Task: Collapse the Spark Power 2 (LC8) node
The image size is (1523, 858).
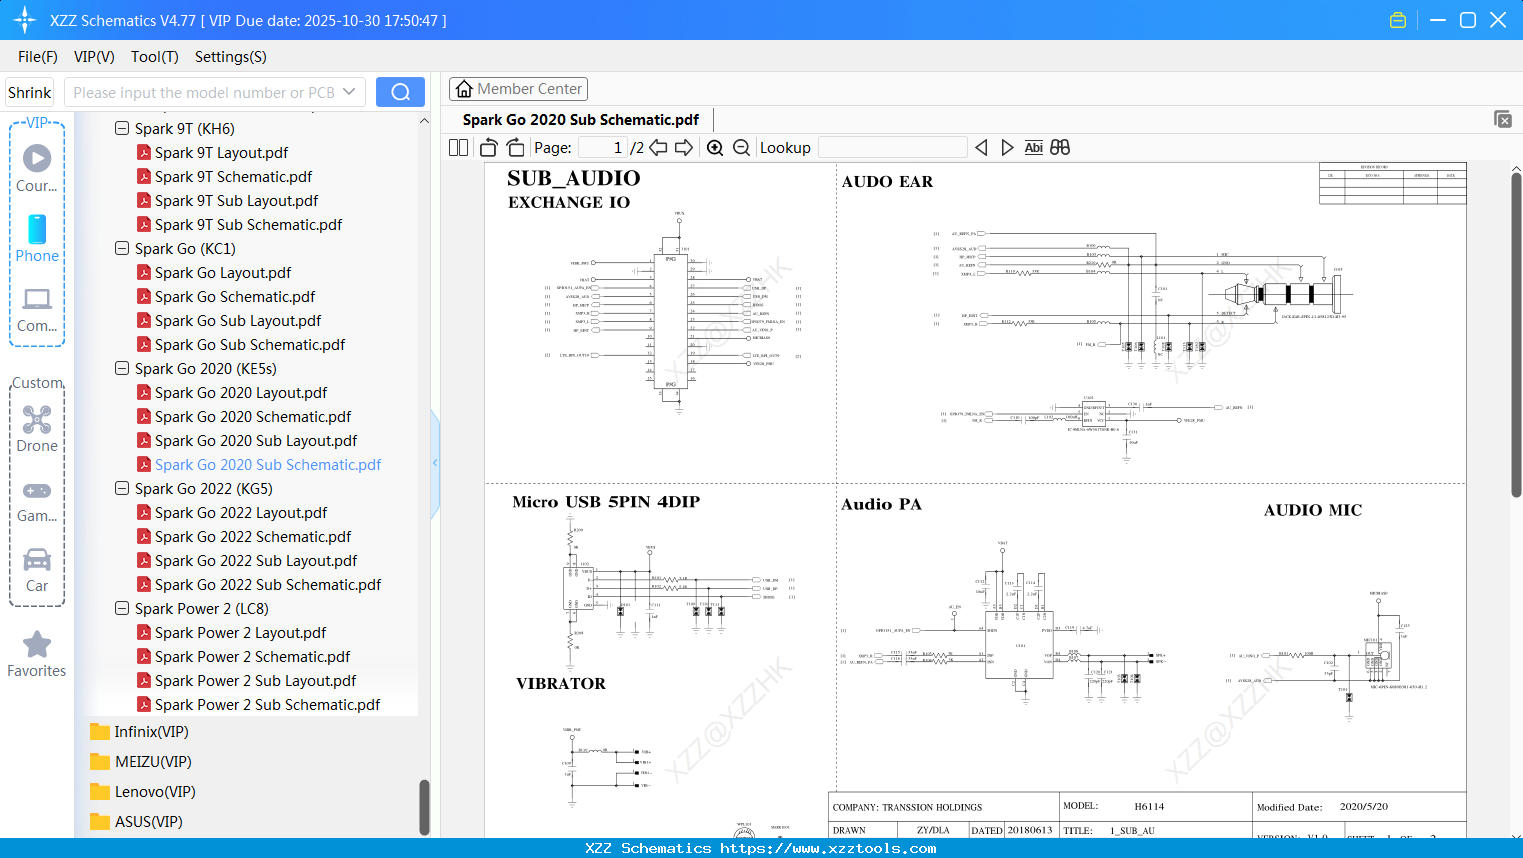Action: point(121,608)
